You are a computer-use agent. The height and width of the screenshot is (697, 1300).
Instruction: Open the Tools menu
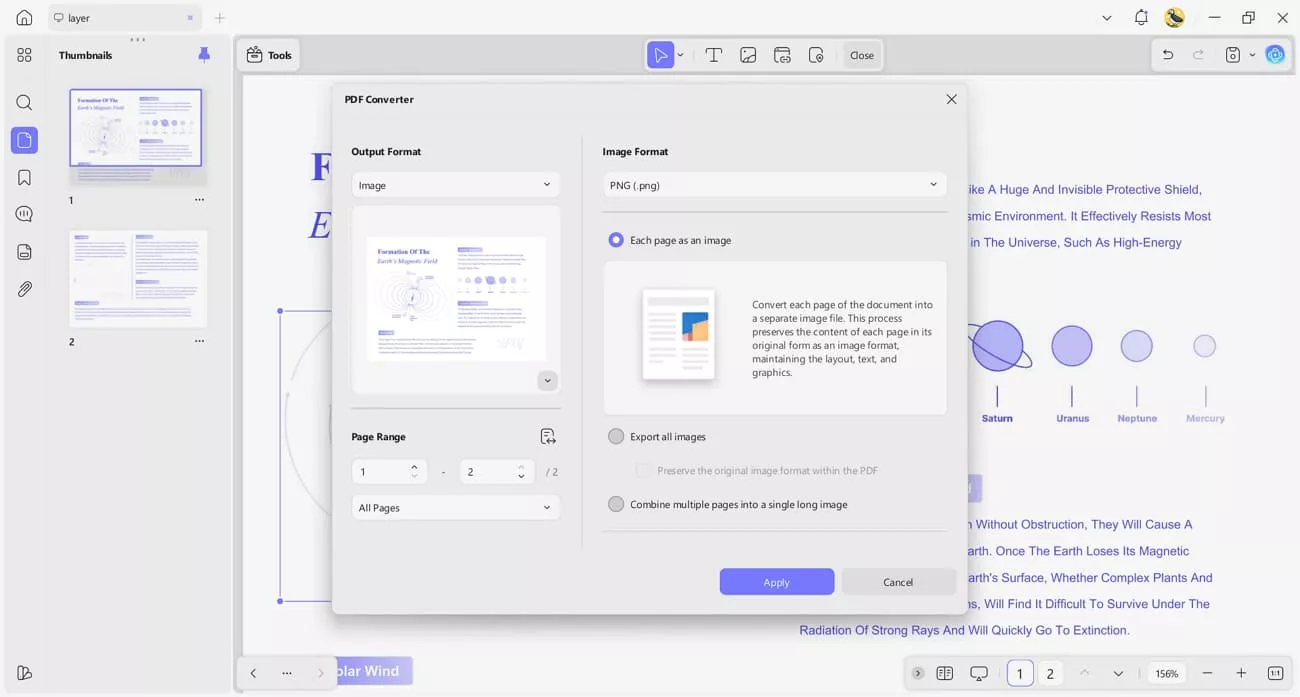click(x=269, y=55)
